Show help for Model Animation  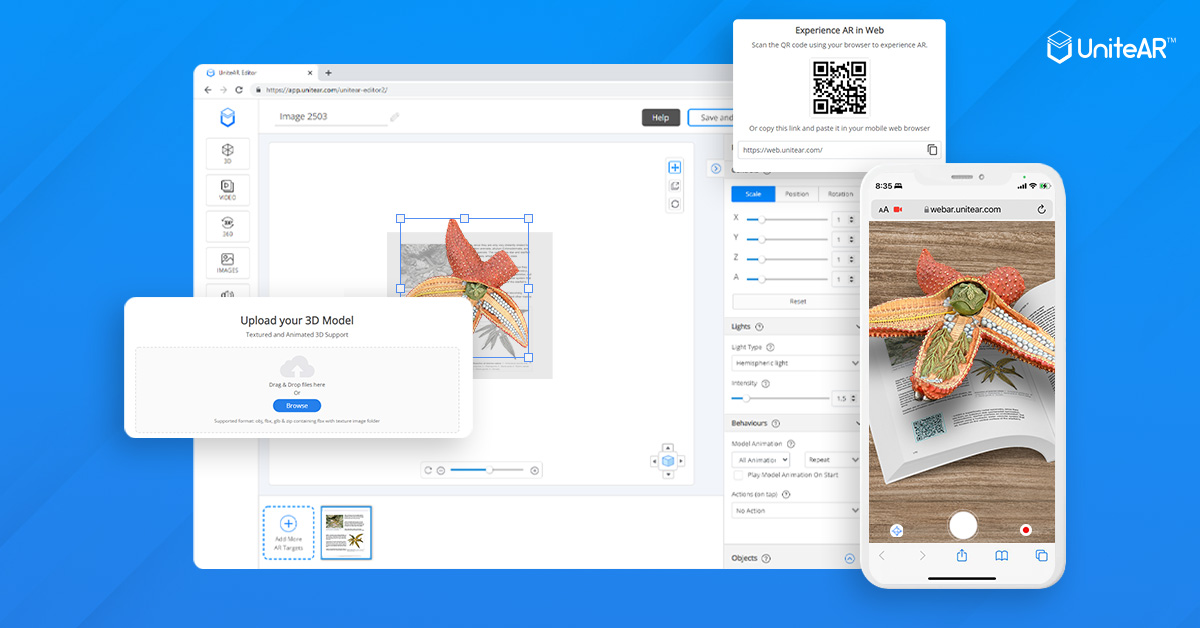coord(791,444)
